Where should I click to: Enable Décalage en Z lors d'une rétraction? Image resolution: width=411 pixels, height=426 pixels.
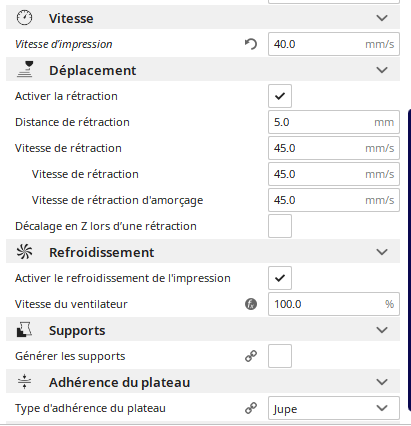point(280,226)
